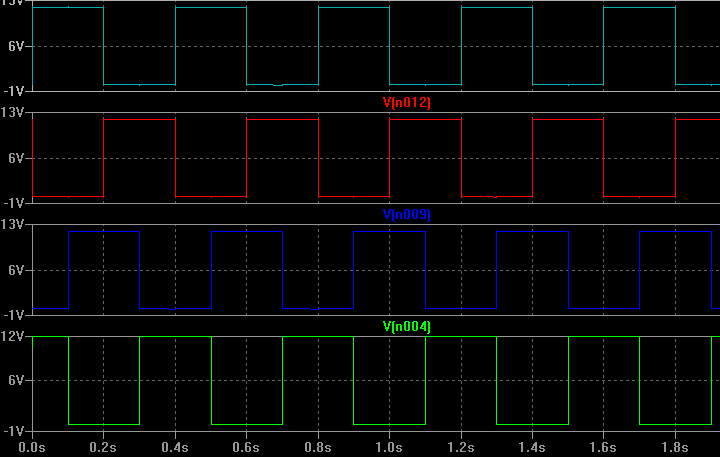Screen dimensions: 720x457
Task: Click the 6V axis label in V(n004) pane
Action: pos(16,380)
